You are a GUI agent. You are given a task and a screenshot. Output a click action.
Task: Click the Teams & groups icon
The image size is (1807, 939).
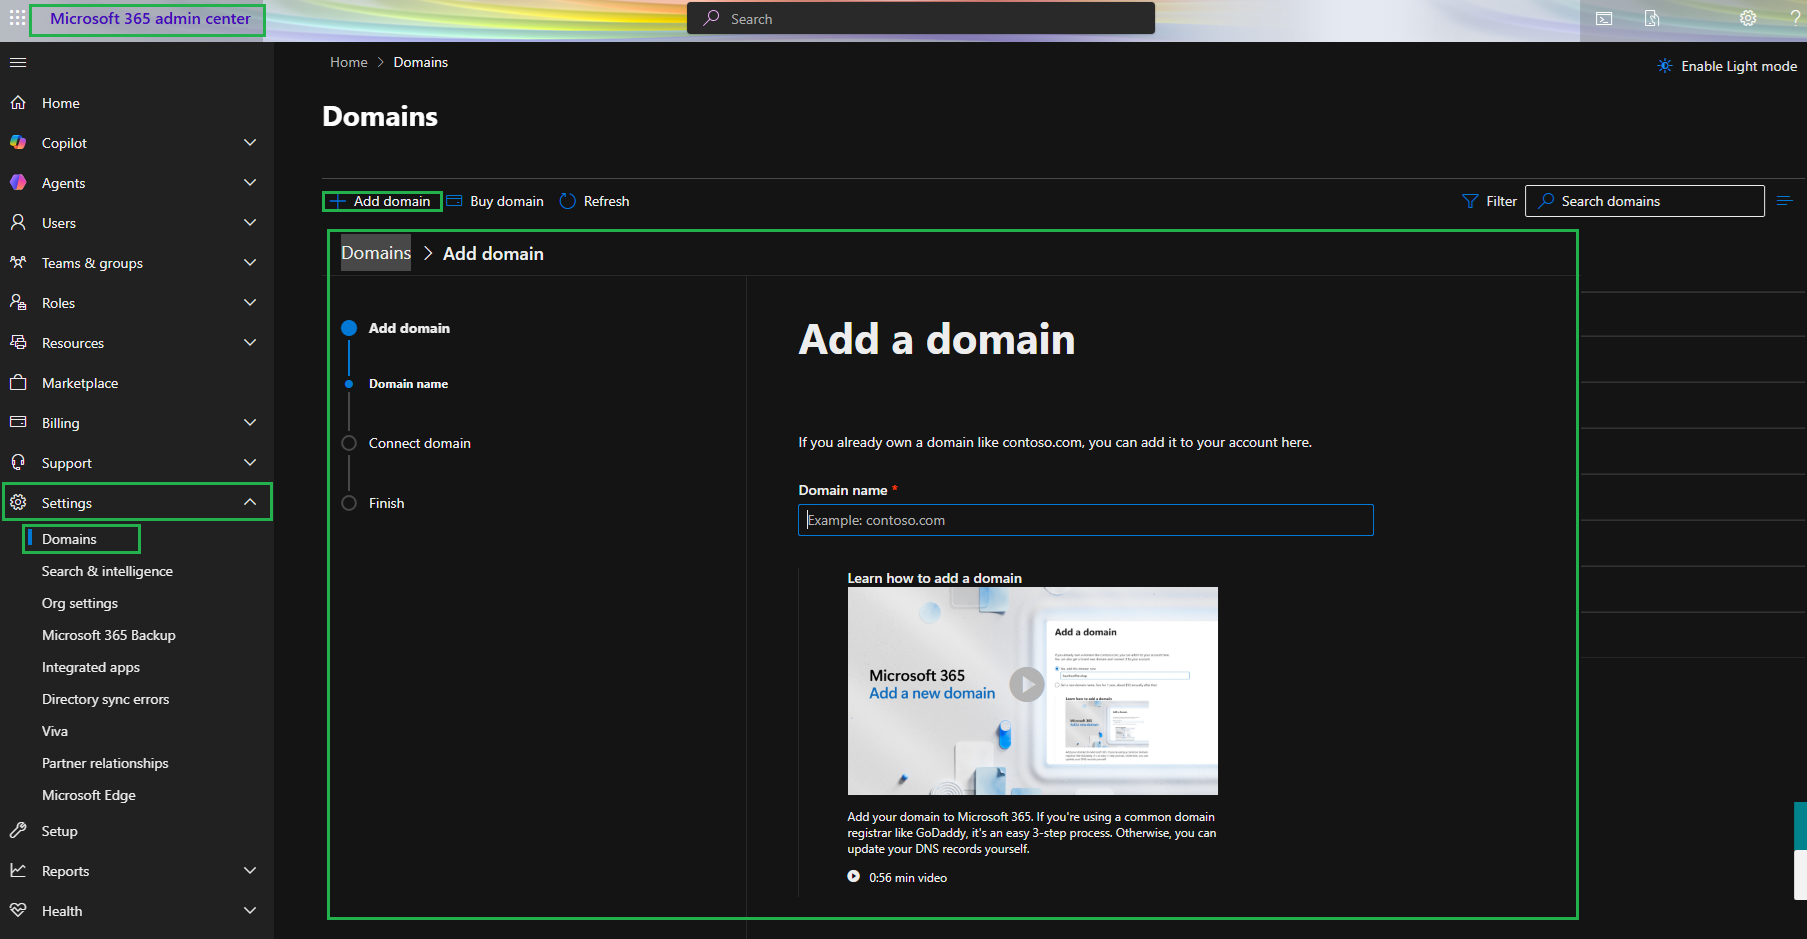[x=18, y=263]
